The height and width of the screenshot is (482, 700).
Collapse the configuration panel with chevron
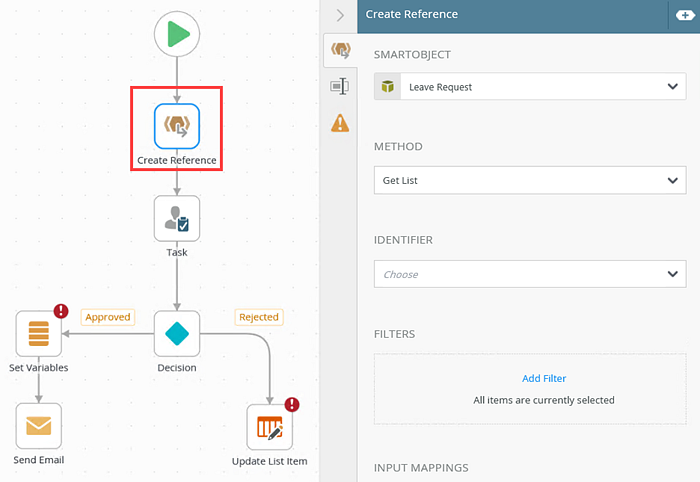pos(340,16)
